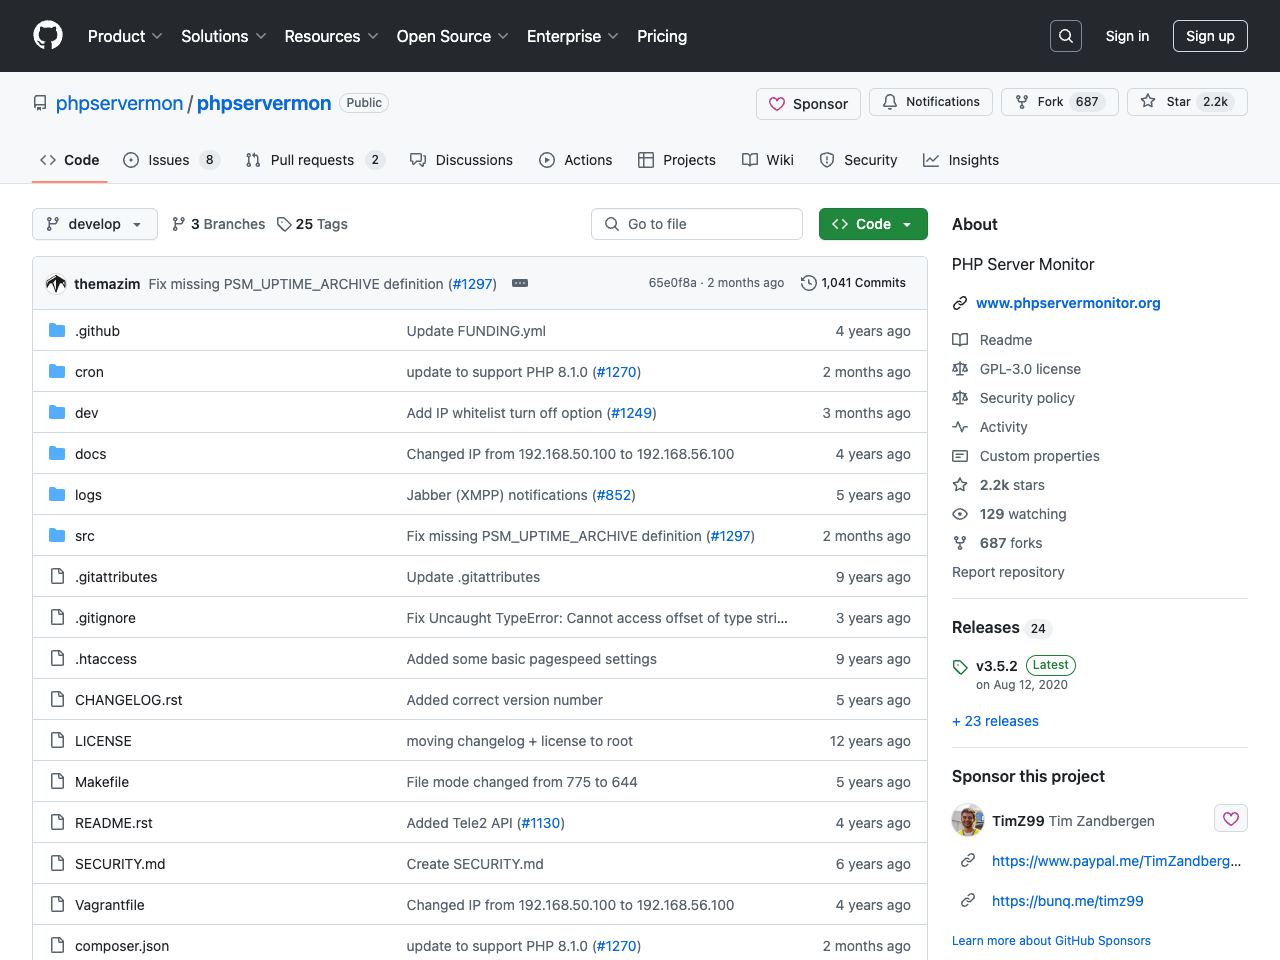This screenshot has height=960, width=1280.
Task: Open www.phpservermonitor.org link
Action: pyautogui.click(x=1068, y=303)
